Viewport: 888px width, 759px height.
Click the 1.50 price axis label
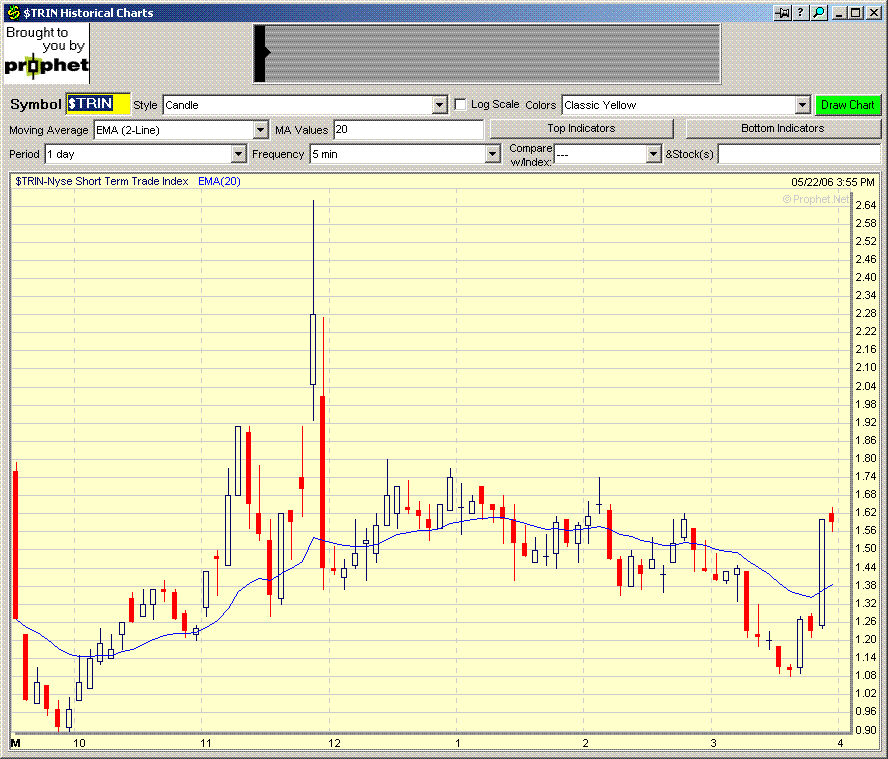coord(866,548)
